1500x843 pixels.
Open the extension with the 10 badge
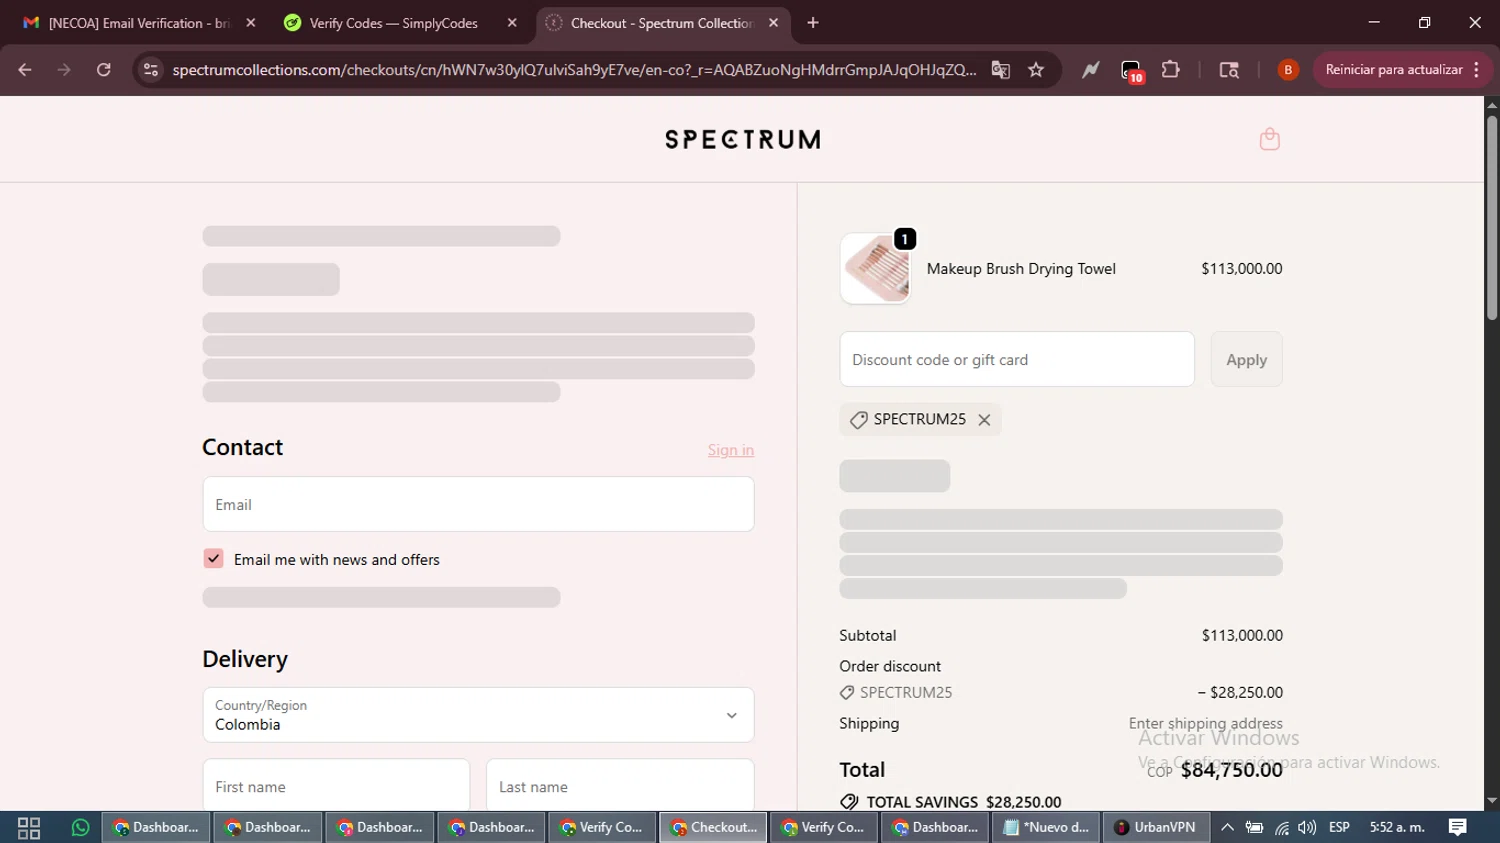1131,71
